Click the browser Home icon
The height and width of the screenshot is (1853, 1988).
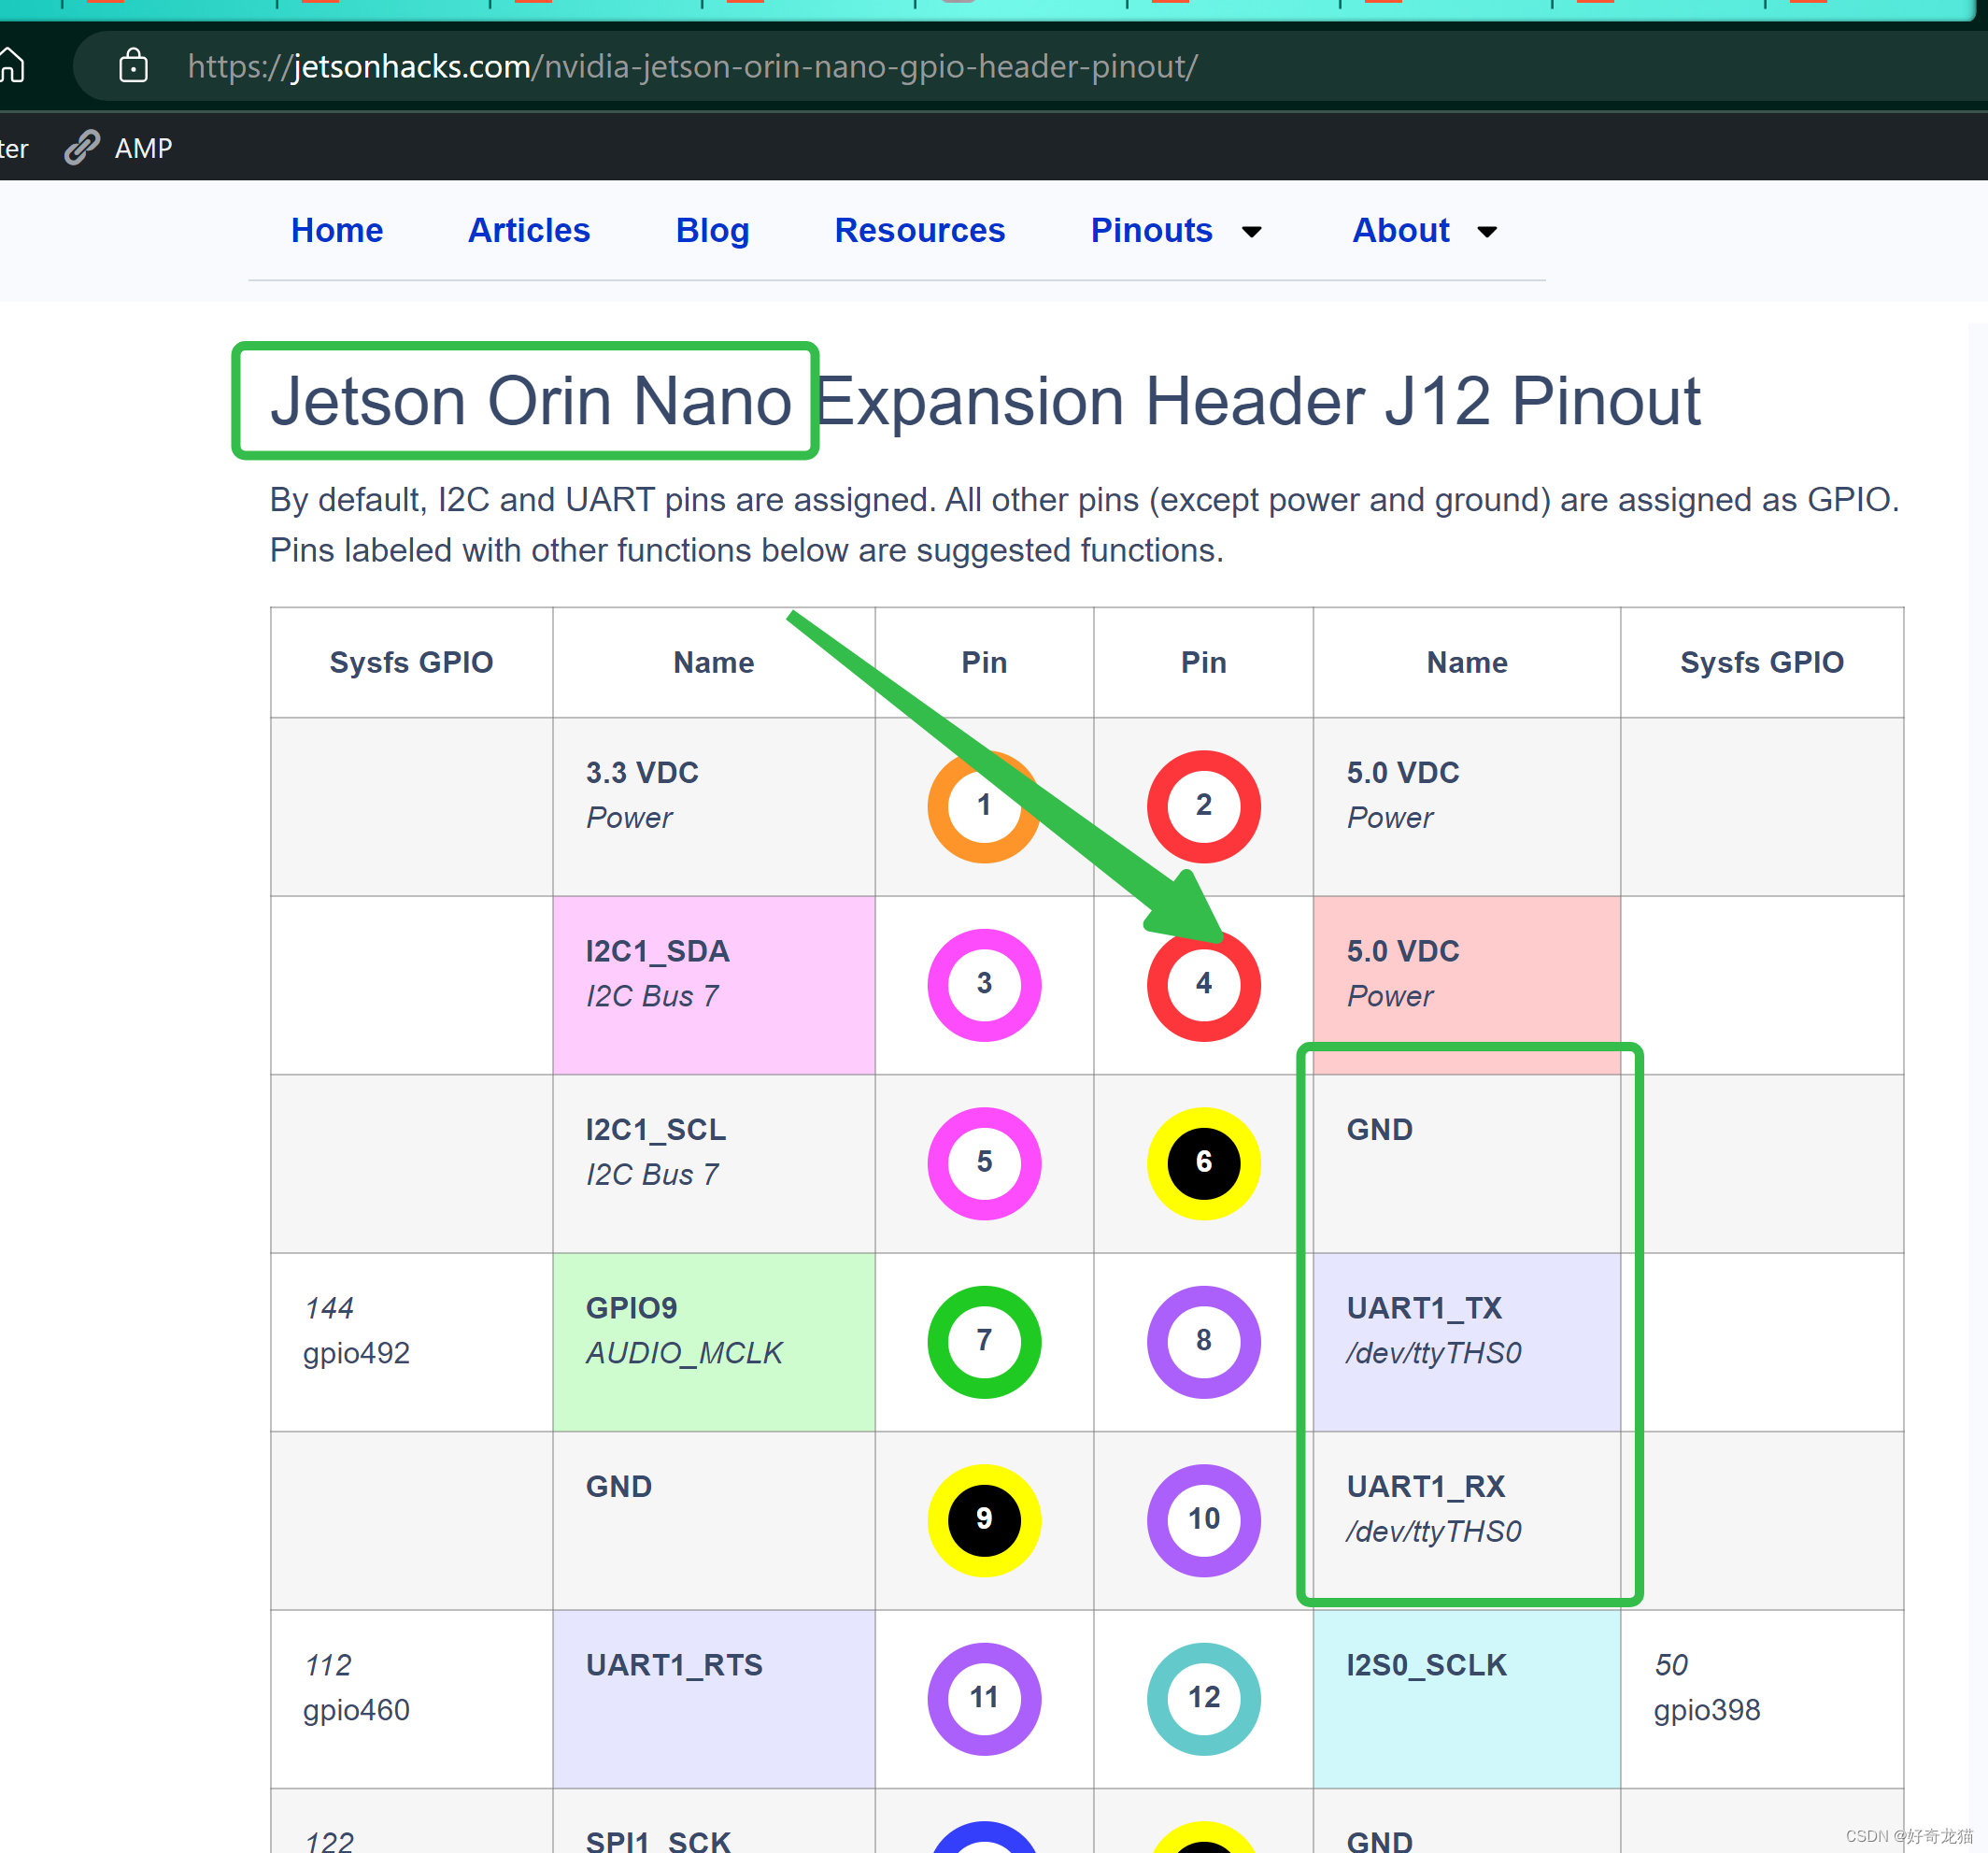pyautogui.click(x=14, y=66)
